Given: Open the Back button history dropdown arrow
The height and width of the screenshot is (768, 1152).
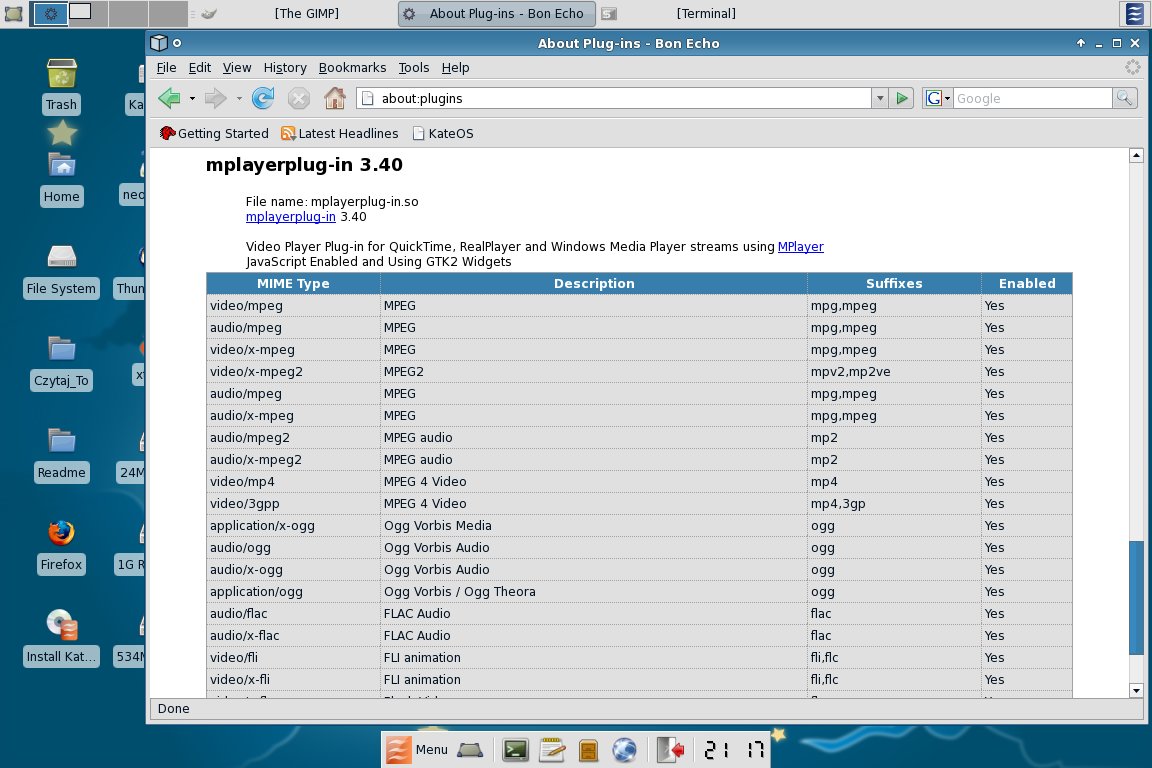Looking at the screenshot, I should point(192,98).
